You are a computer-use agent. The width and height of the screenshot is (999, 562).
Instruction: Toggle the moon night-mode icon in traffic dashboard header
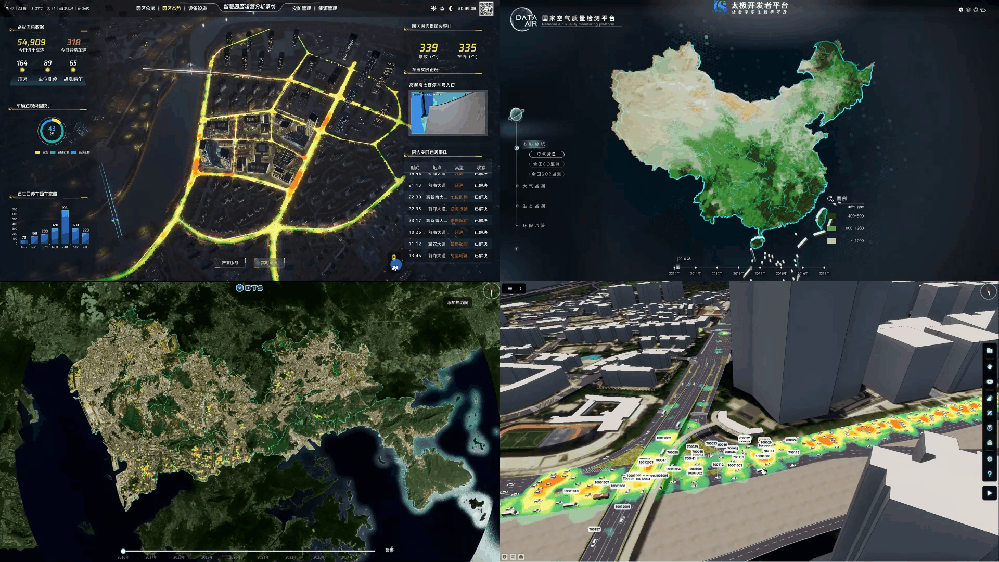(x=450, y=8)
